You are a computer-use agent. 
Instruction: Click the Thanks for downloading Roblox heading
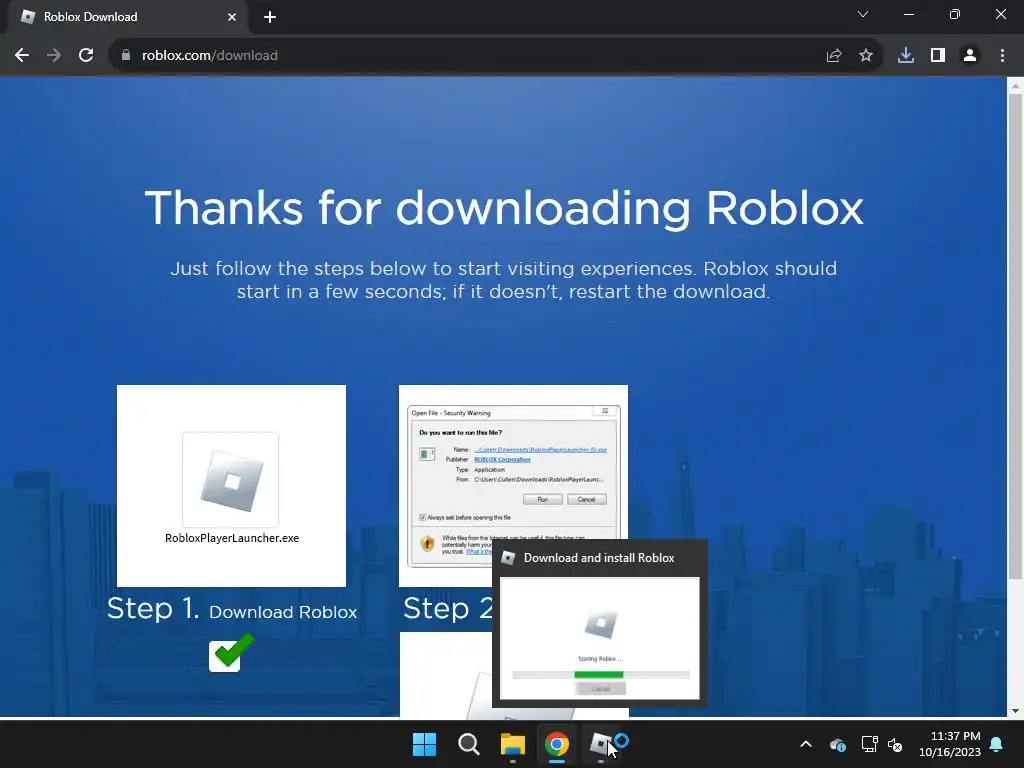[504, 209]
